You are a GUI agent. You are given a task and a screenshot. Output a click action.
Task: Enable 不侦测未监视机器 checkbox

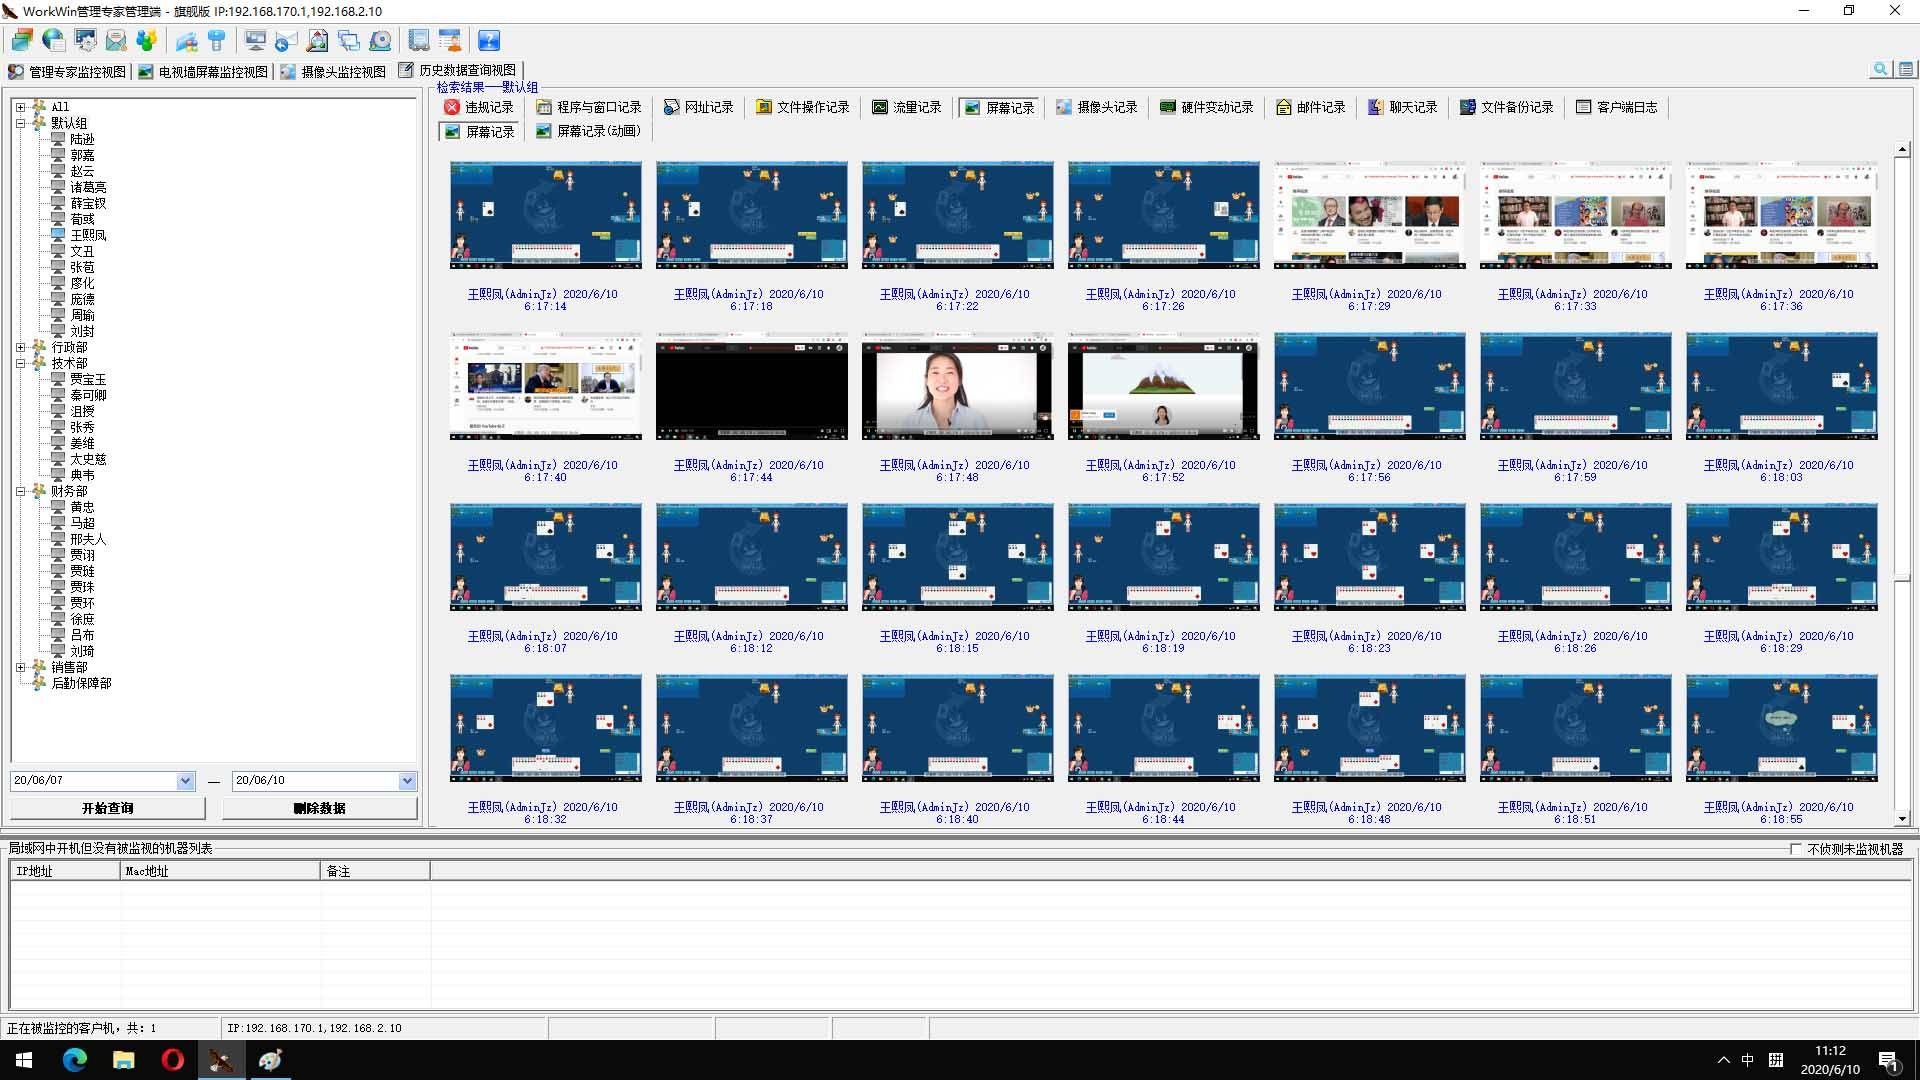point(1796,848)
